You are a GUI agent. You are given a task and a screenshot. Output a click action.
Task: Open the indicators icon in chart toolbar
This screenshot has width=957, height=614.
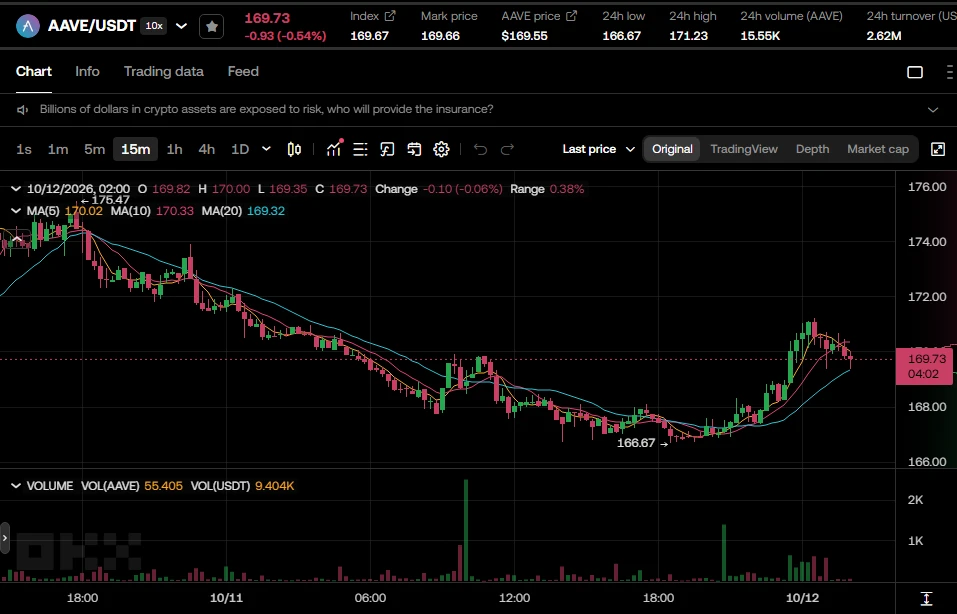coord(334,149)
